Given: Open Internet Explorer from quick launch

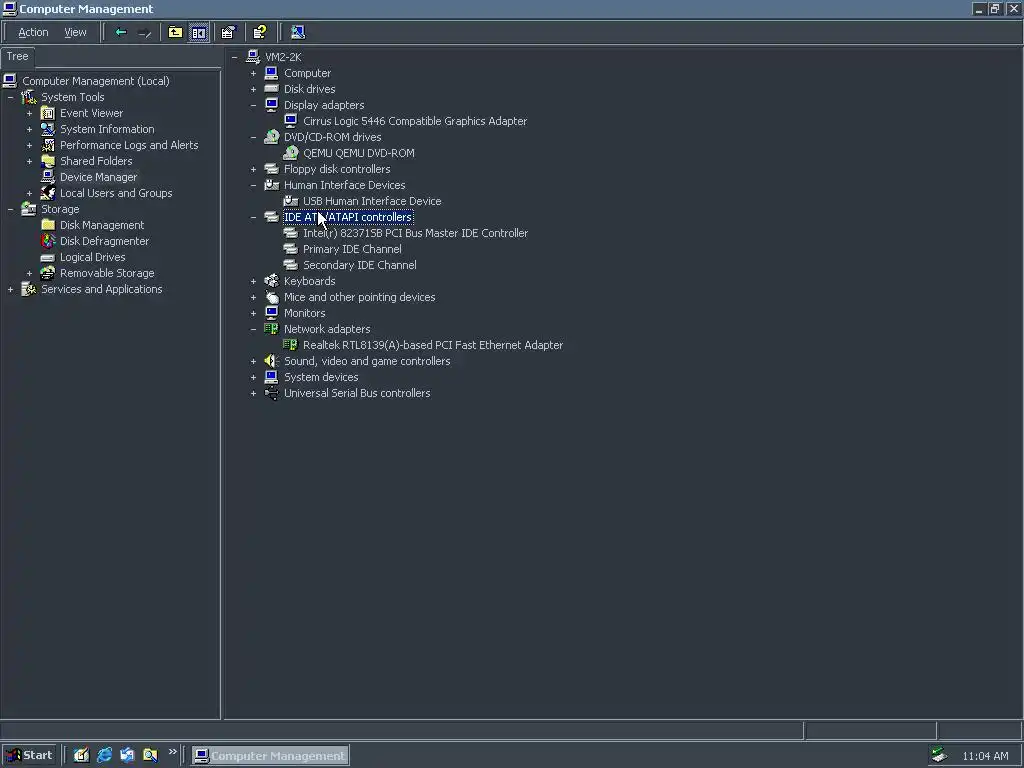Looking at the screenshot, I should (x=104, y=755).
